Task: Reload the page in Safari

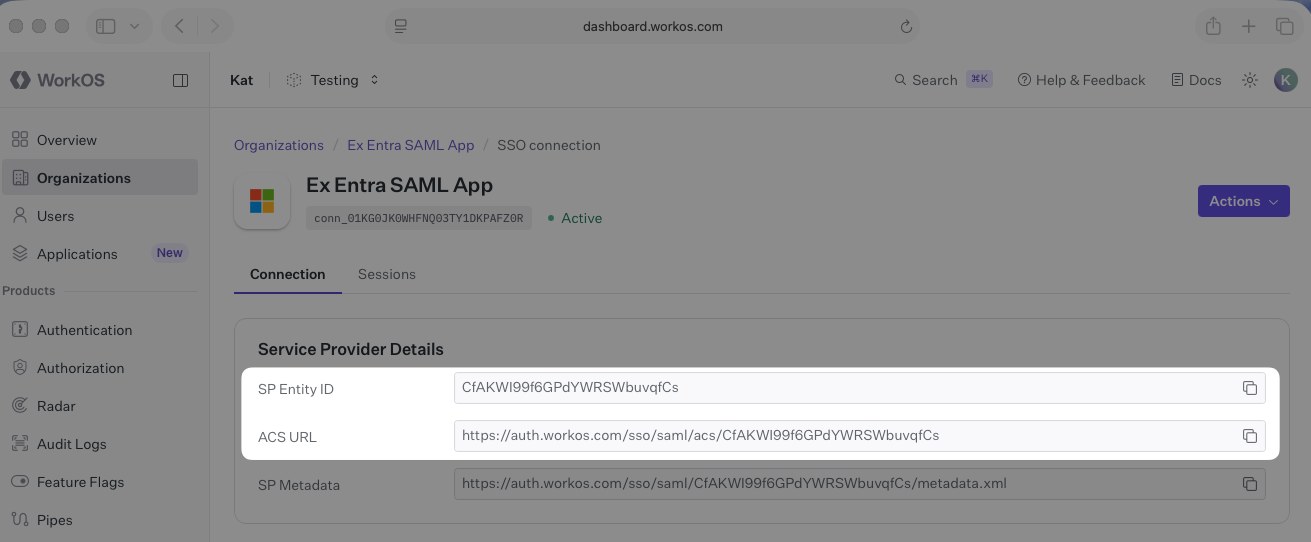Action: tap(907, 27)
